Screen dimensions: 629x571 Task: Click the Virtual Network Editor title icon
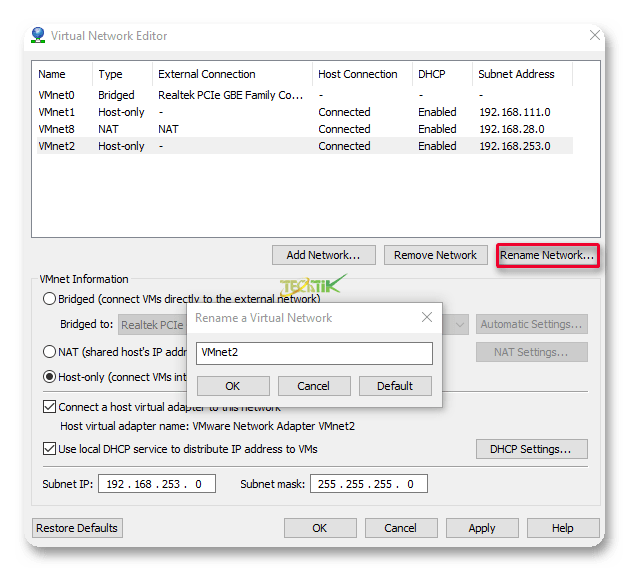point(38,35)
